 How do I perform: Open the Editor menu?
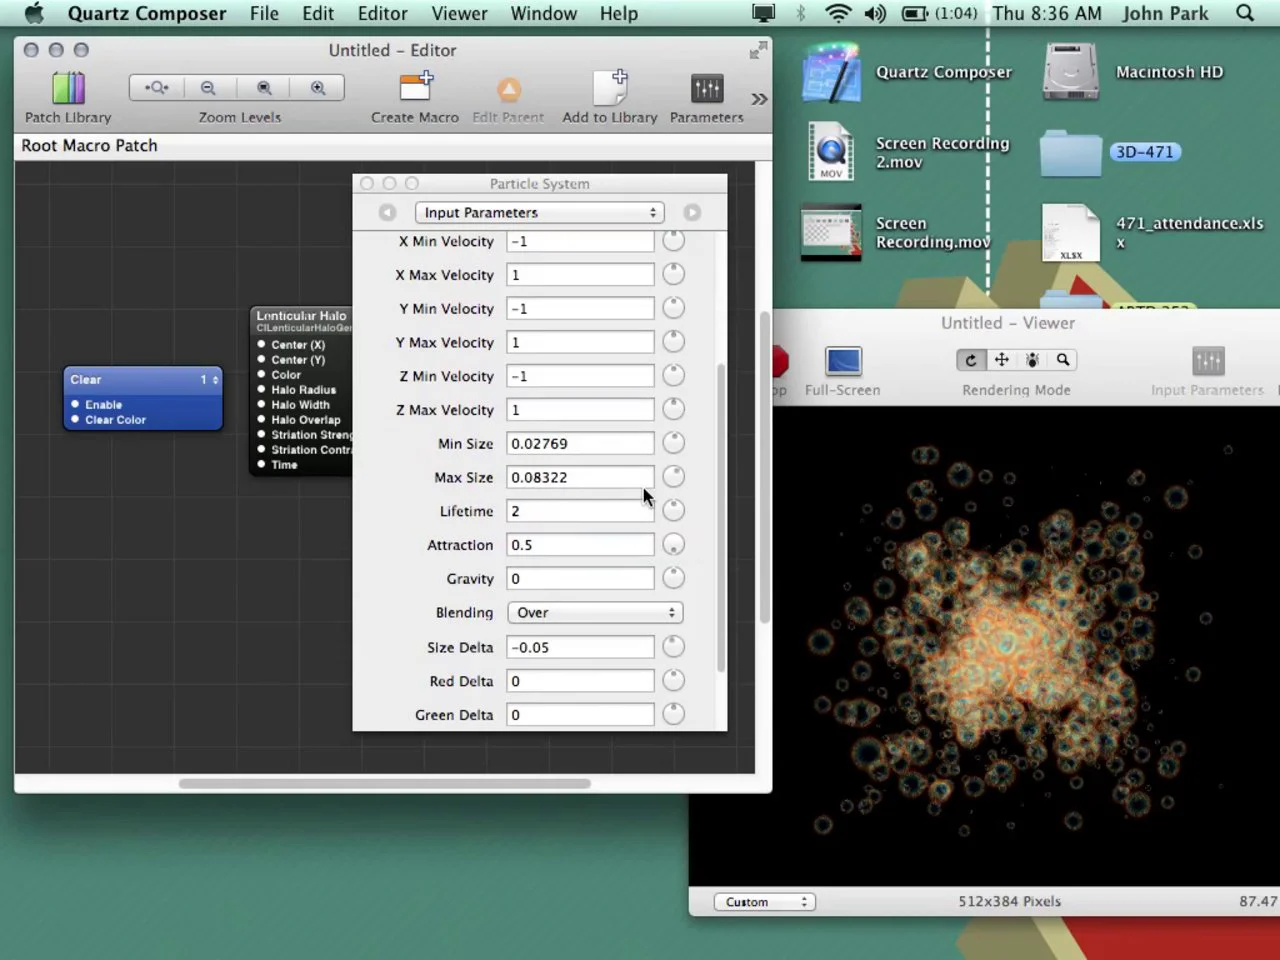(x=382, y=13)
